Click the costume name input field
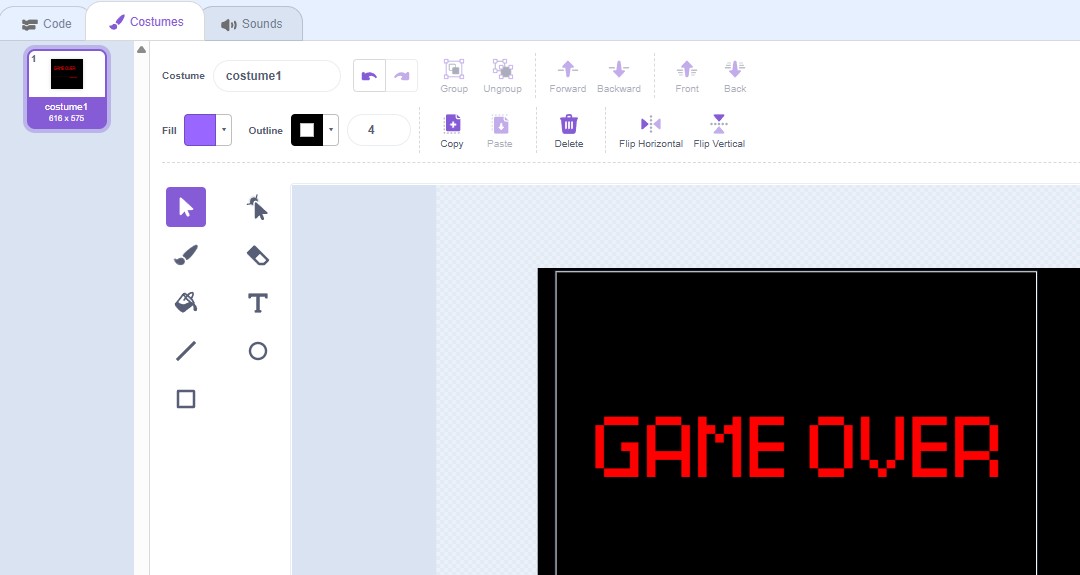This screenshot has width=1080, height=575. tap(277, 76)
